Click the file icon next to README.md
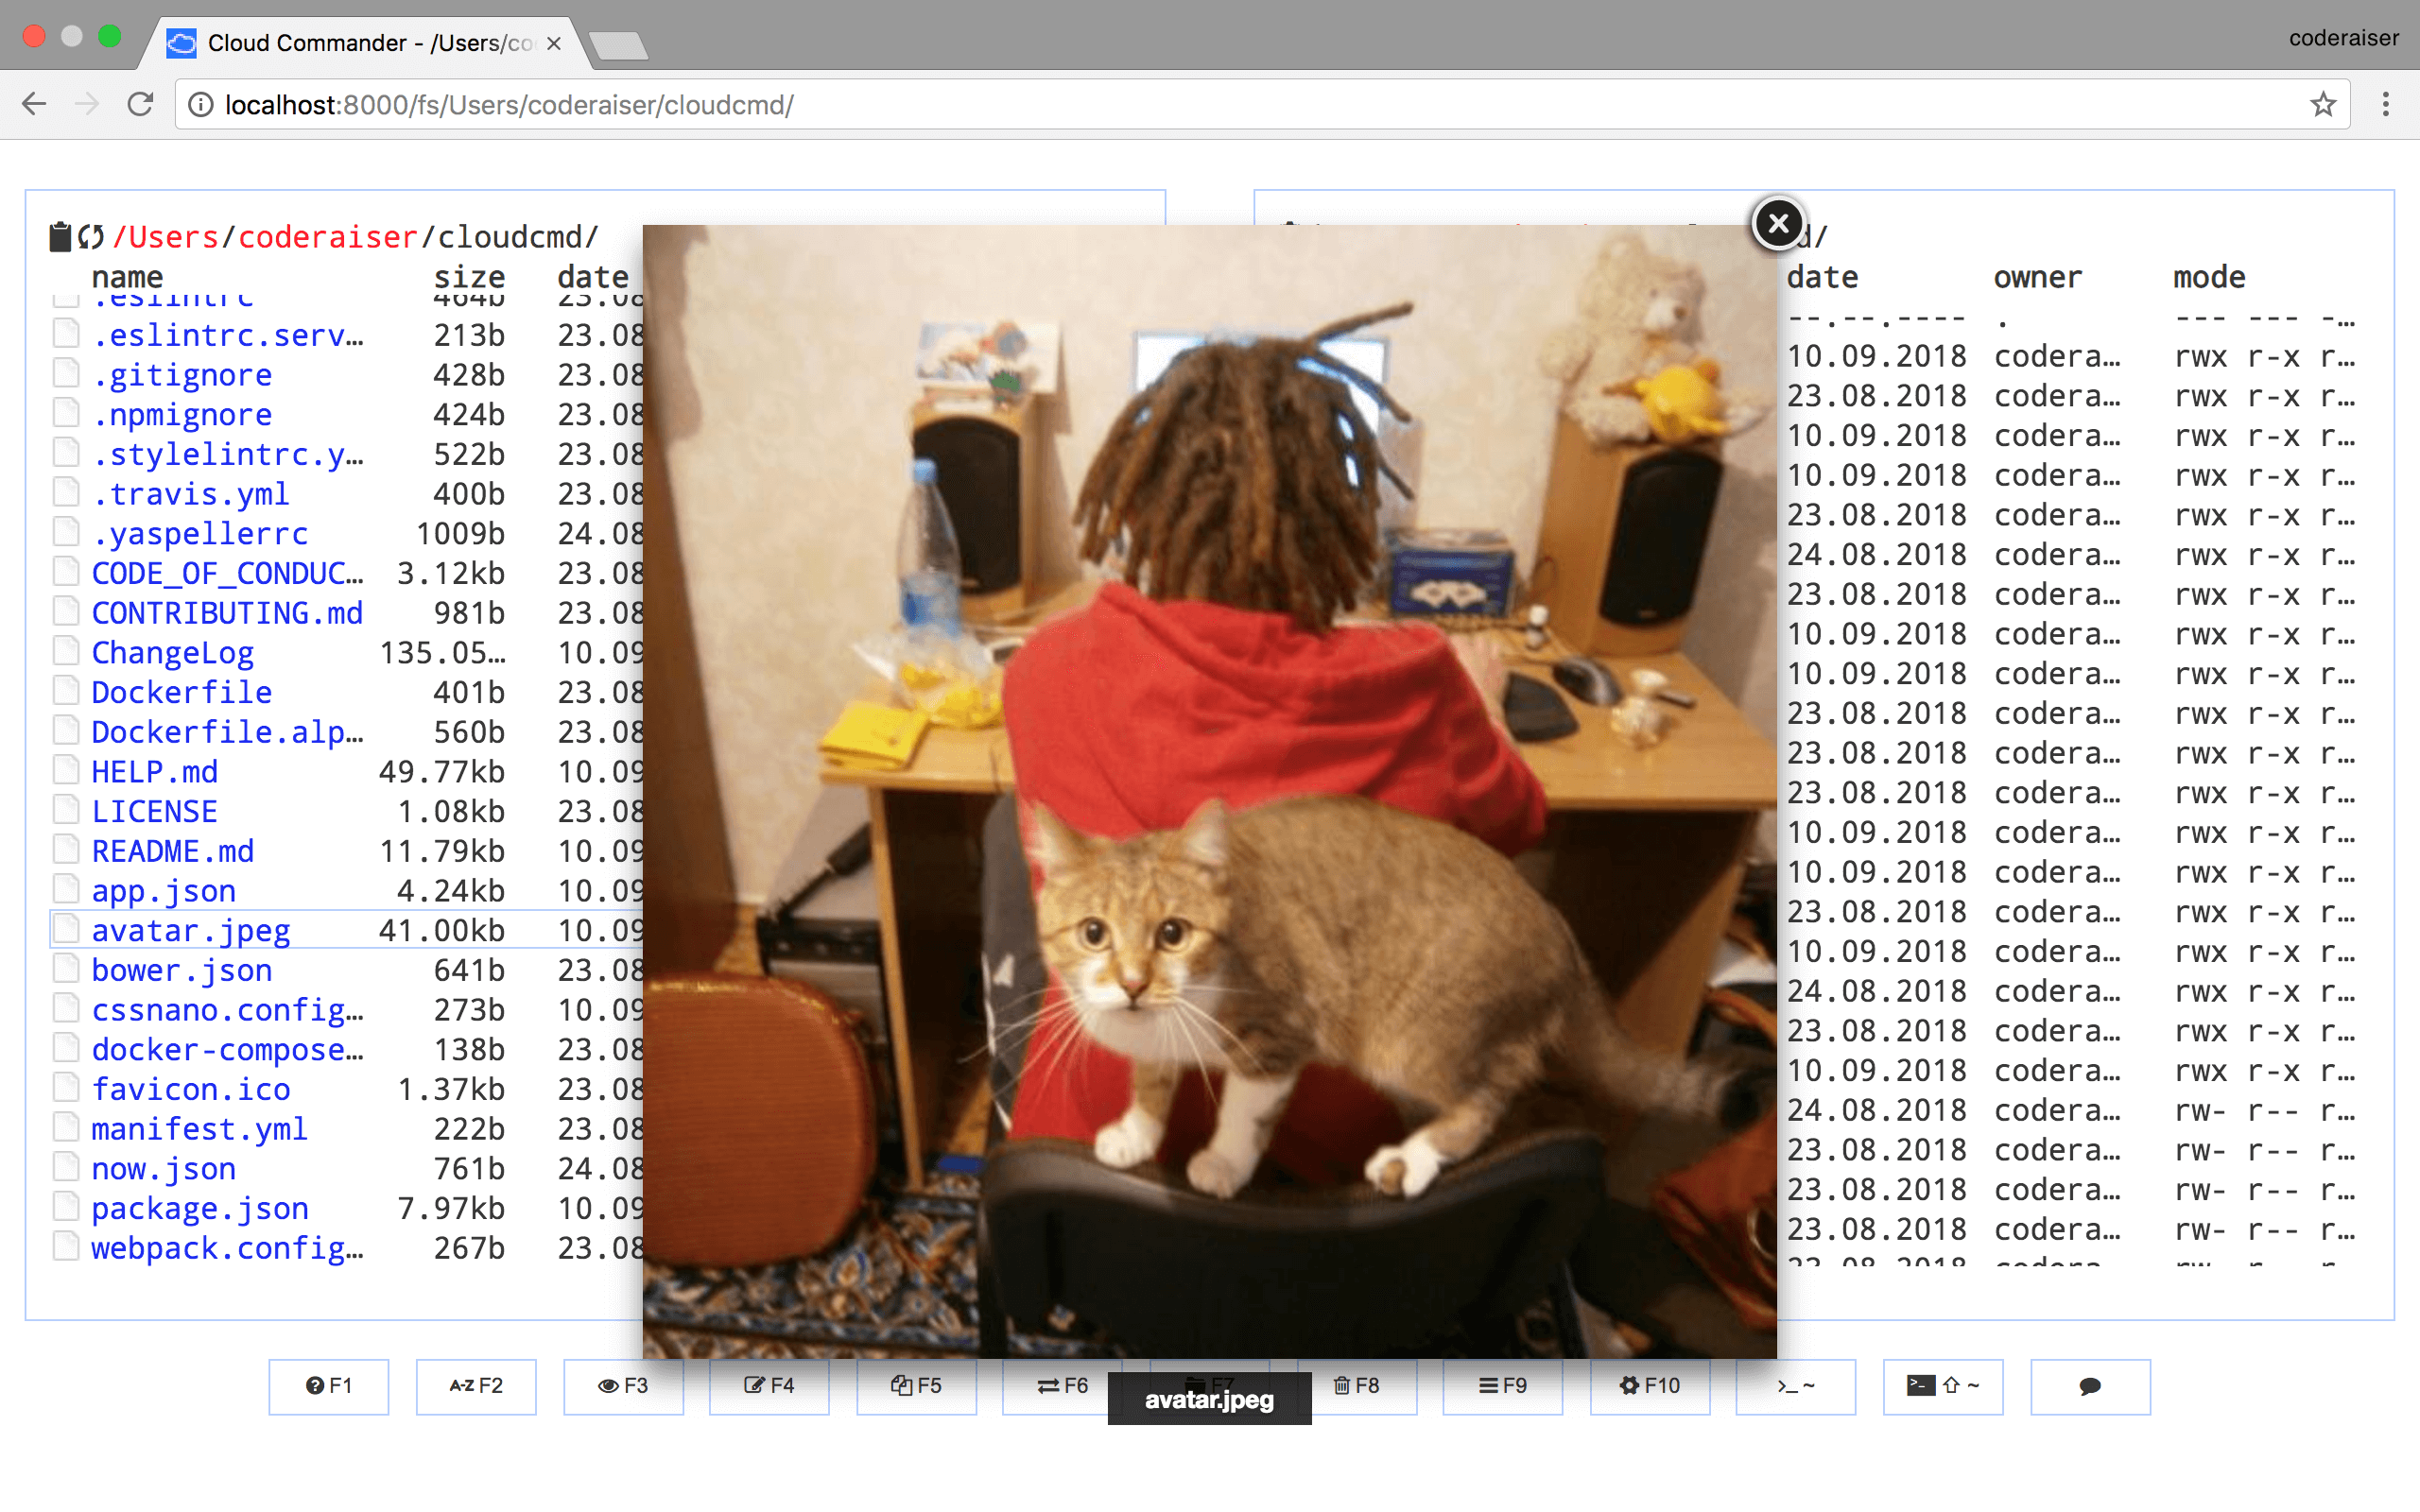The width and height of the screenshot is (2420, 1512). [x=66, y=850]
